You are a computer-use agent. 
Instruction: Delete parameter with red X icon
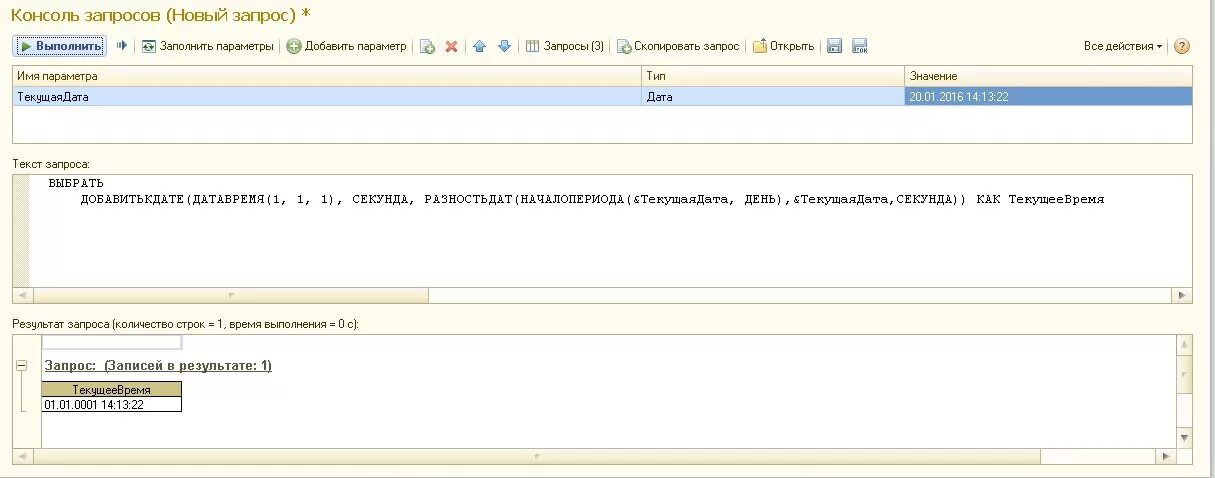pyautogui.click(x=451, y=46)
